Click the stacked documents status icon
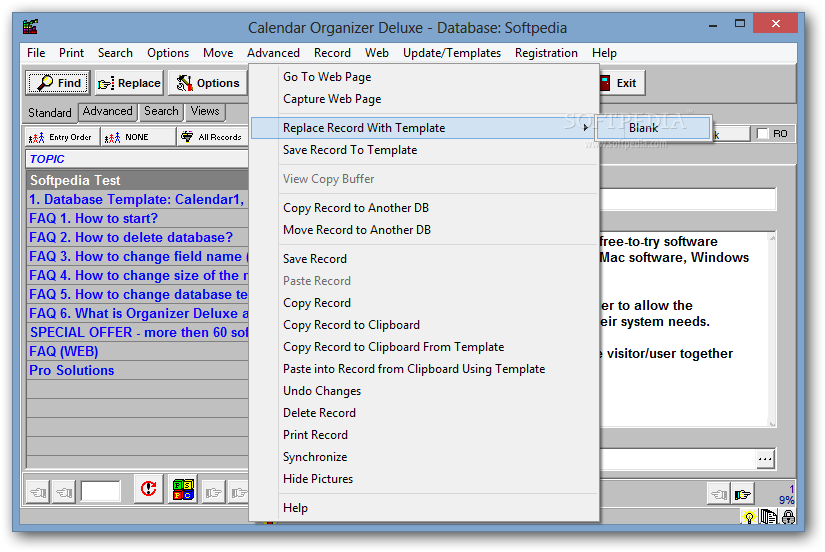 pyautogui.click(x=768, y=517)
